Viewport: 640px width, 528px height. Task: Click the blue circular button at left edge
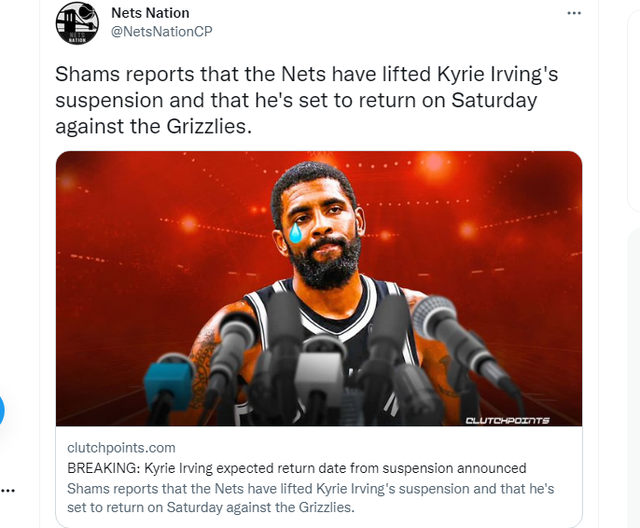coord(2,409)
